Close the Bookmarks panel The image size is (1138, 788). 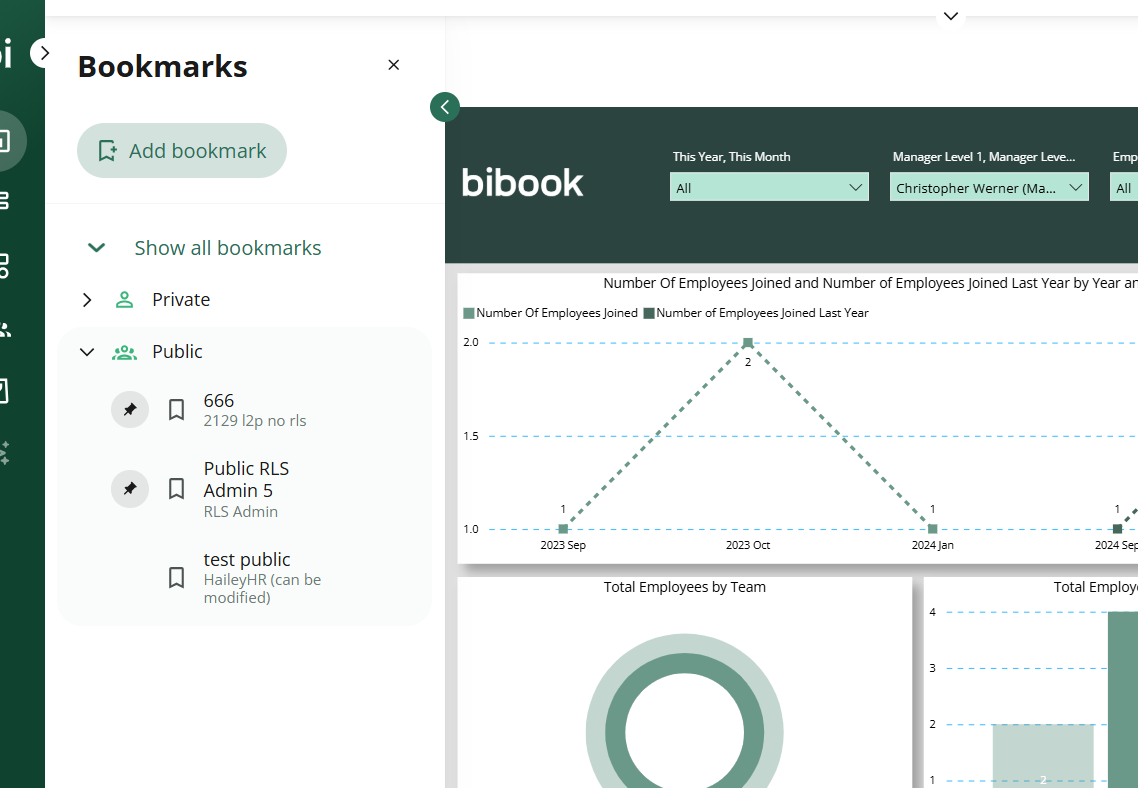pyautogui.click(x=393, y=65)
